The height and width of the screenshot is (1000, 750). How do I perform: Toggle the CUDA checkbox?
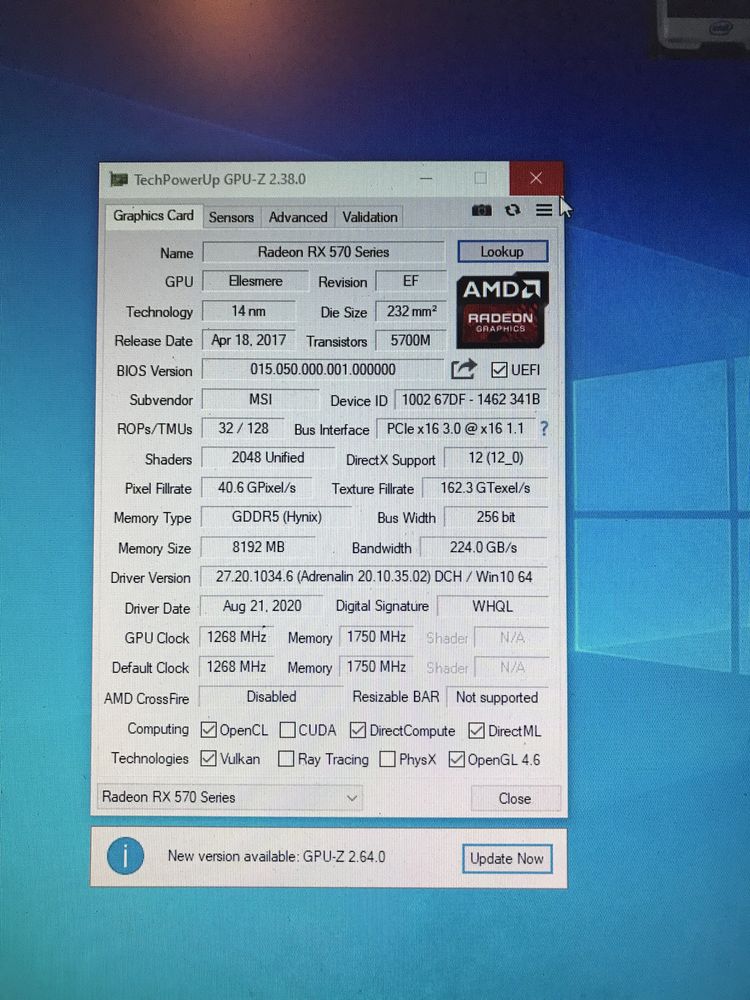(x=288, y=730)
